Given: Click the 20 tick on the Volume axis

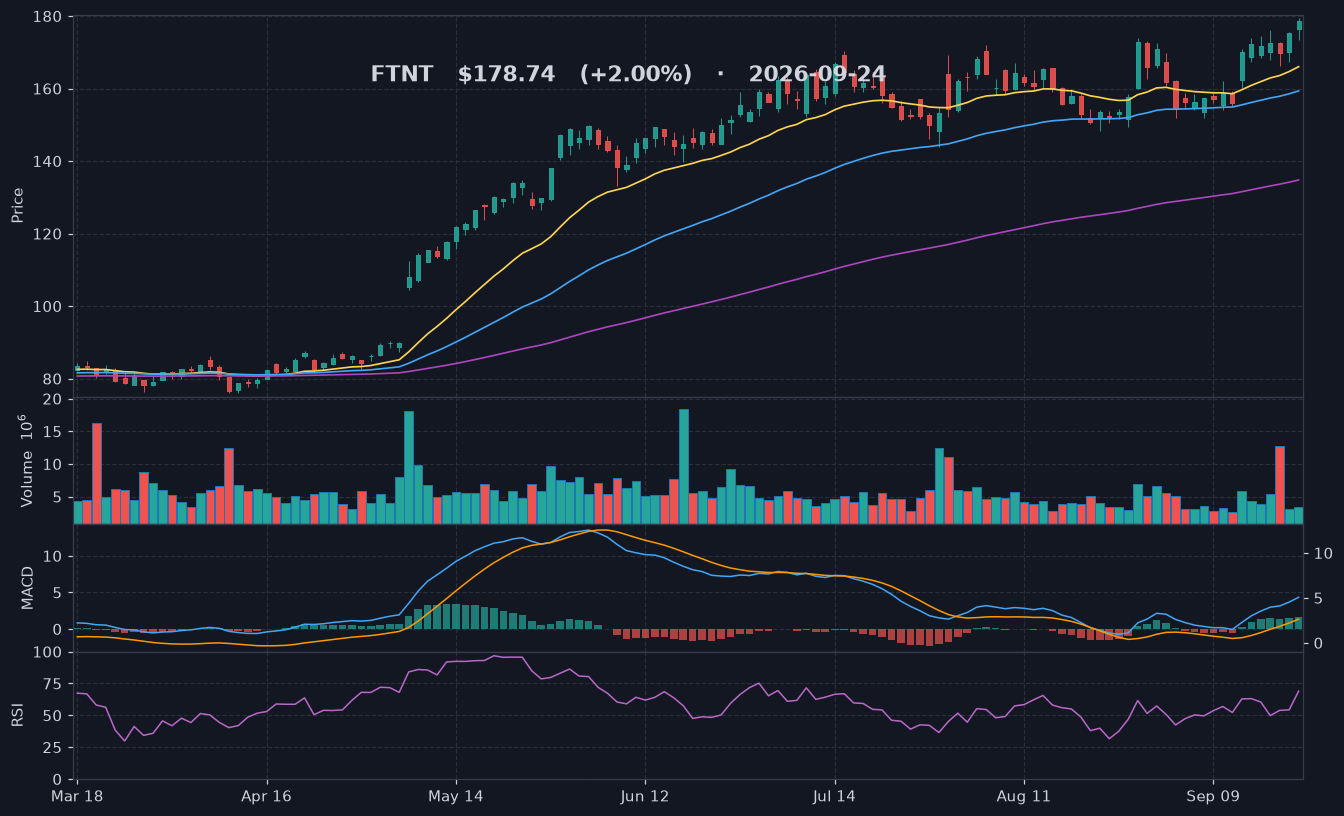Looking at the screenshot, I should click(x=53, y=400).
